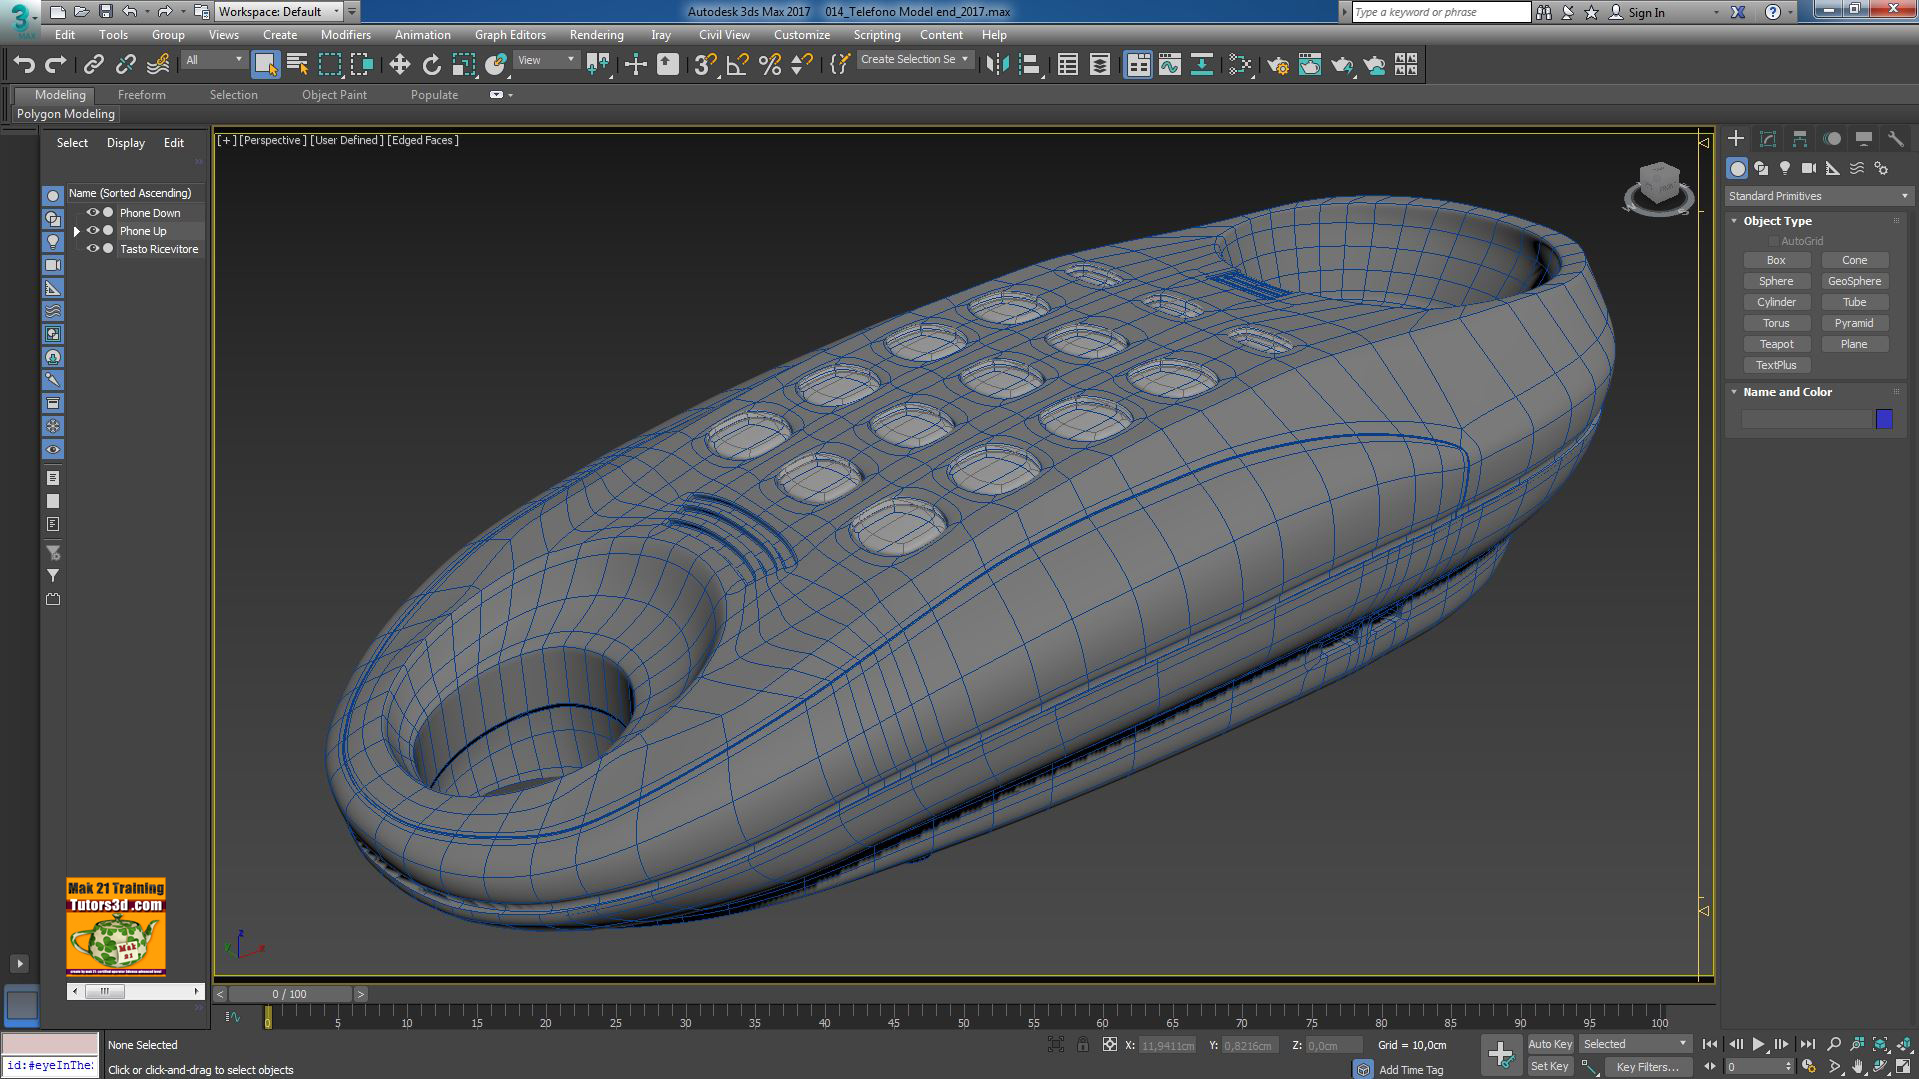Image resolution: width=1919 pixels, height=1079 pixels.
Task: Switch to the Freeform ribbon tab
Action: pos(141,94)
